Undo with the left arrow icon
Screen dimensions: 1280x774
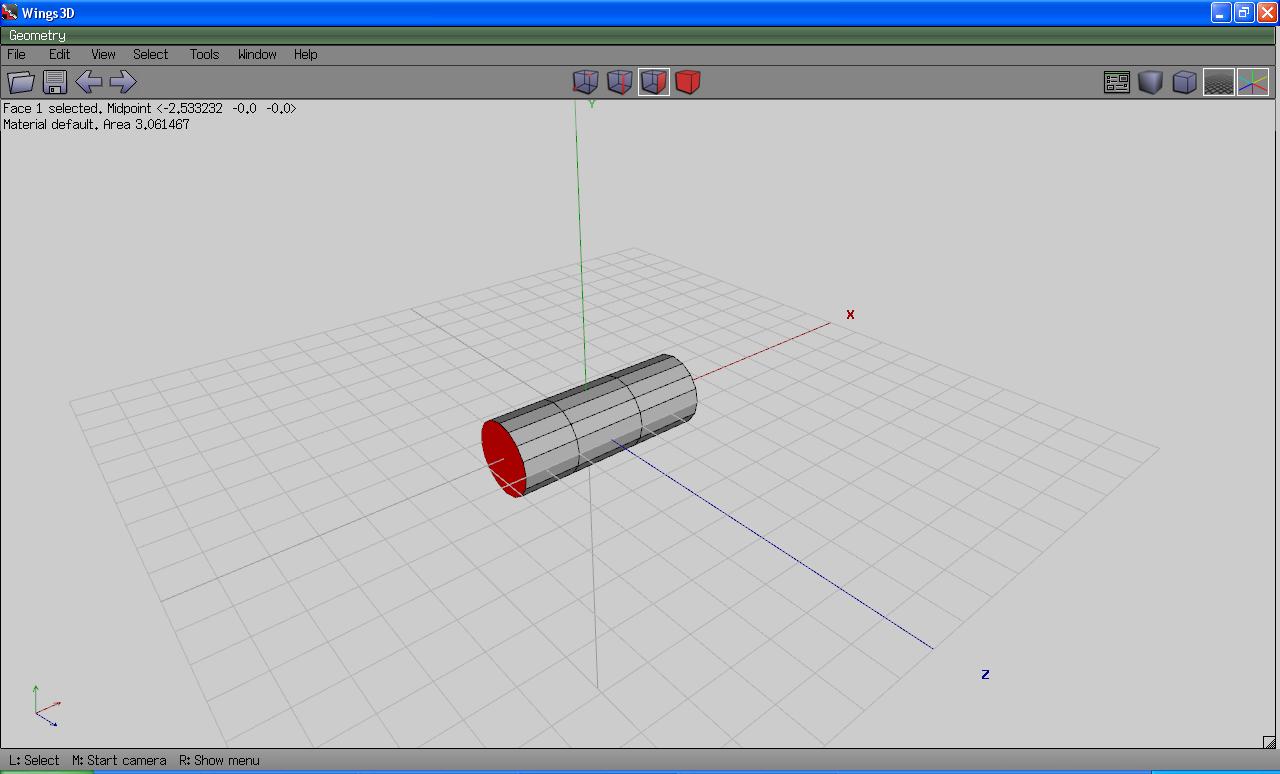[89, 82]
